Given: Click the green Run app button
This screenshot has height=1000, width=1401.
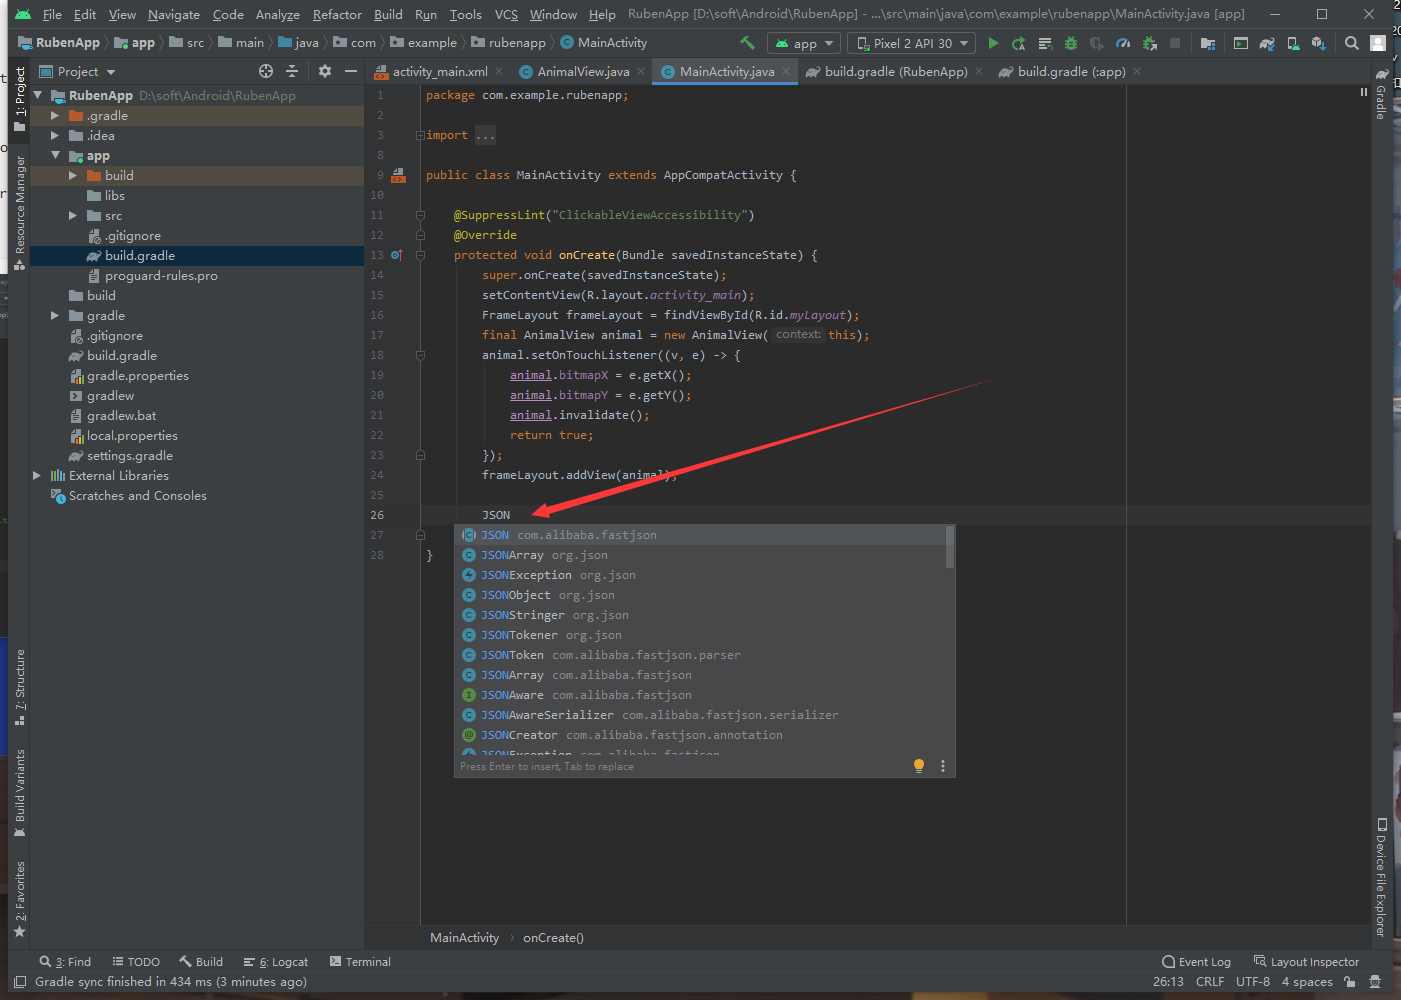Looking at the screenshot, I should (993, 43).
